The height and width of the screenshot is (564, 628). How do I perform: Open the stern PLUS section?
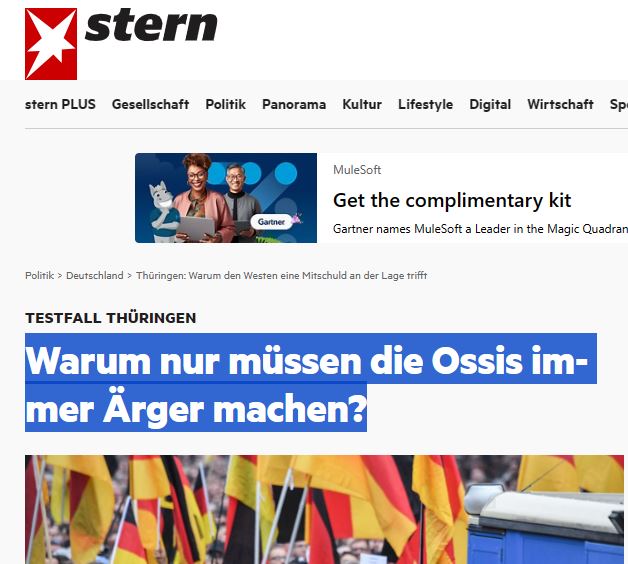(x=60, y=105)
